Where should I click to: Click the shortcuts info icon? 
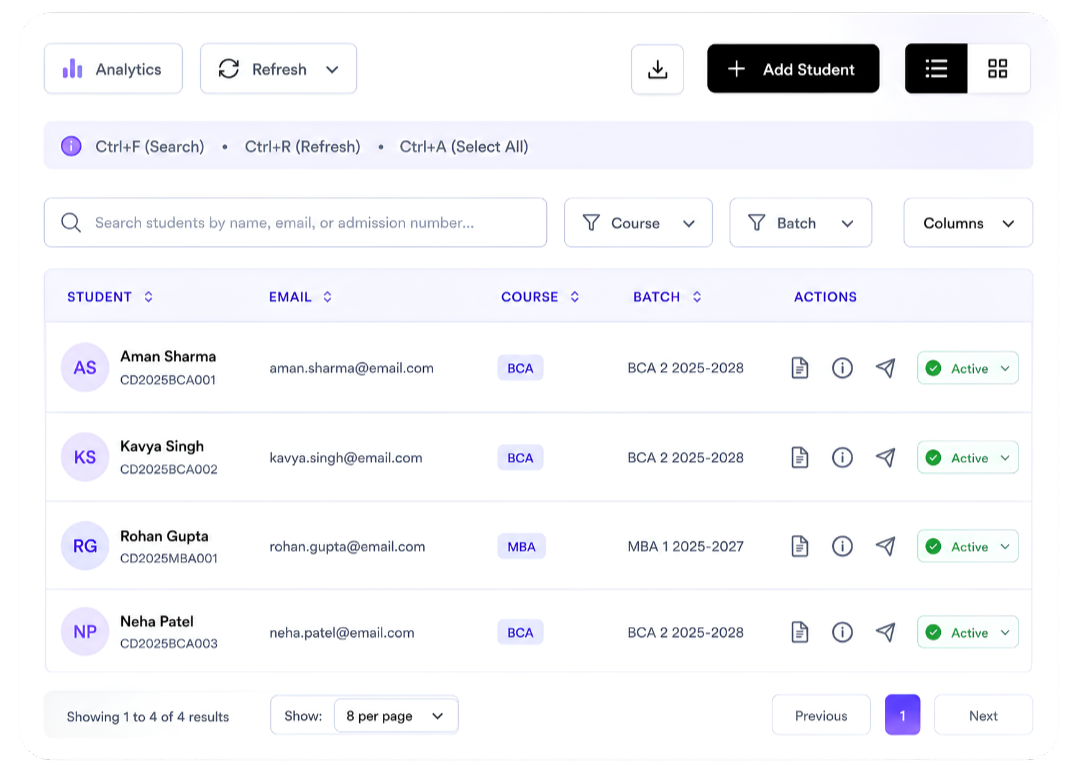pyautogui.click(x=71, y=146)
